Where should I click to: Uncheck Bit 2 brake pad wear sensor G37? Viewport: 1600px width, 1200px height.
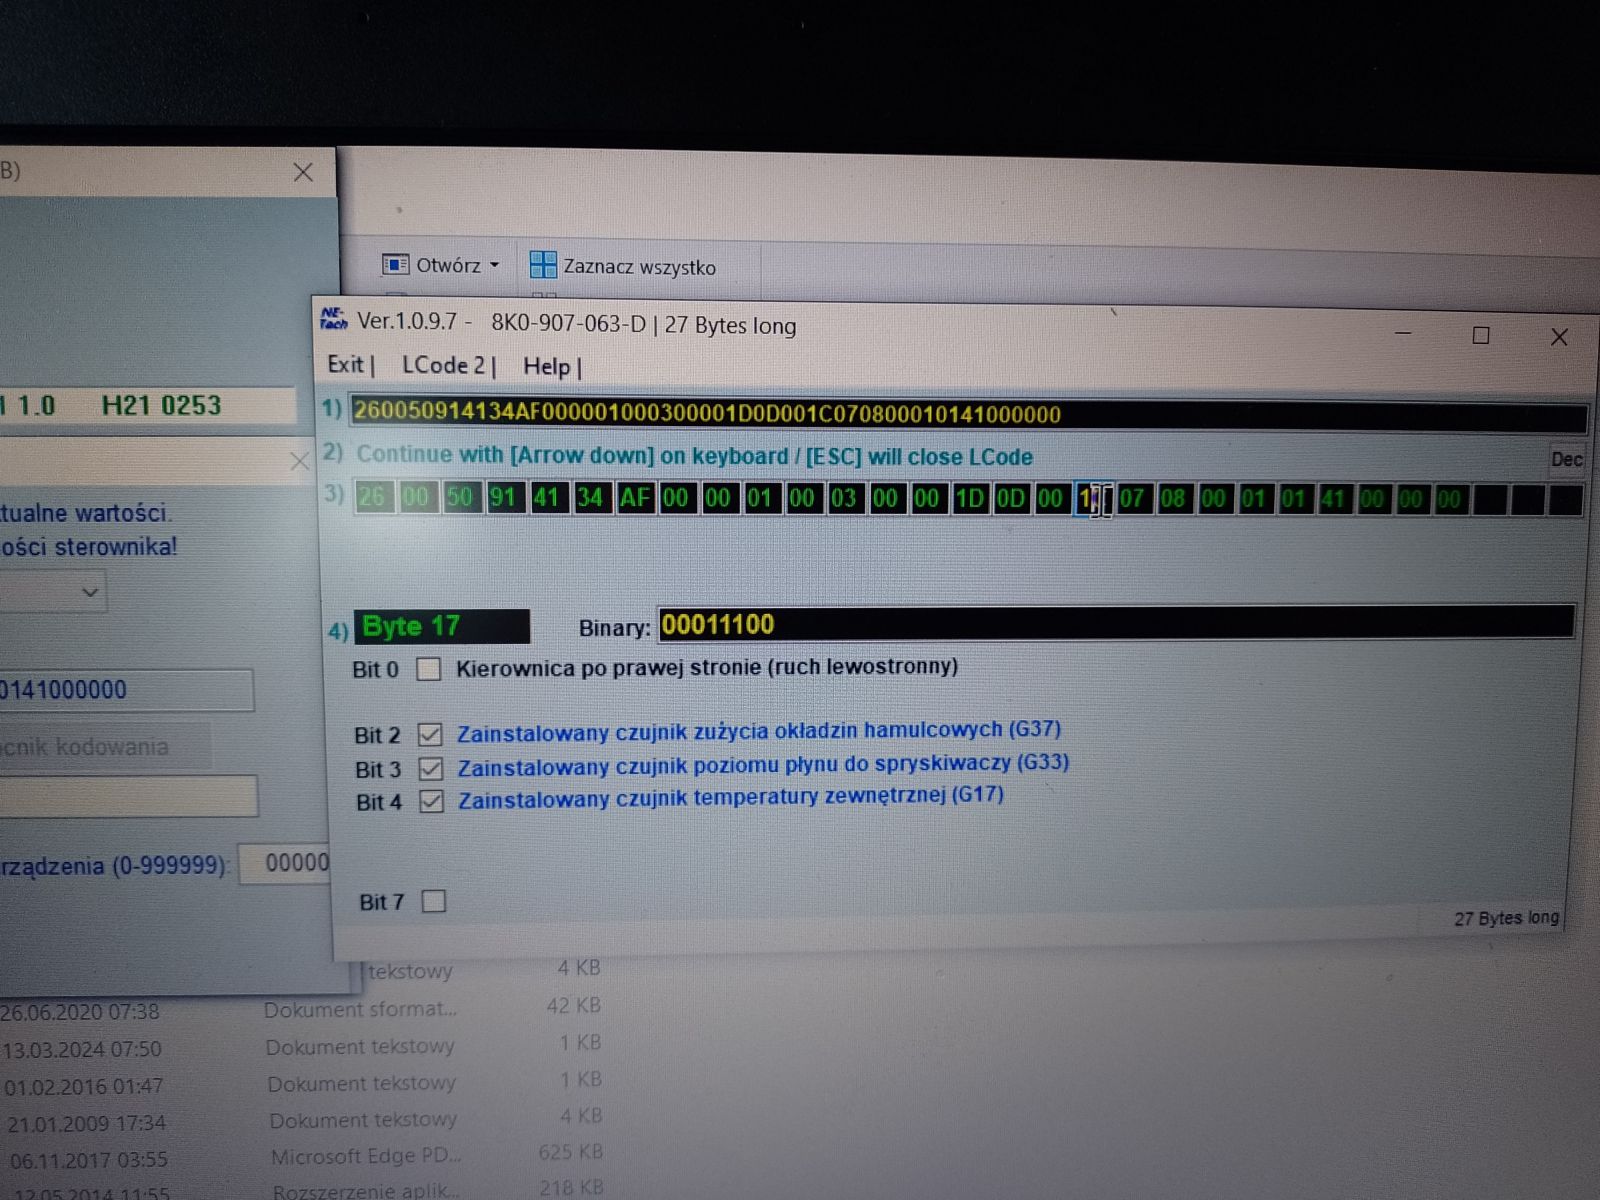(x=430, y=734)
